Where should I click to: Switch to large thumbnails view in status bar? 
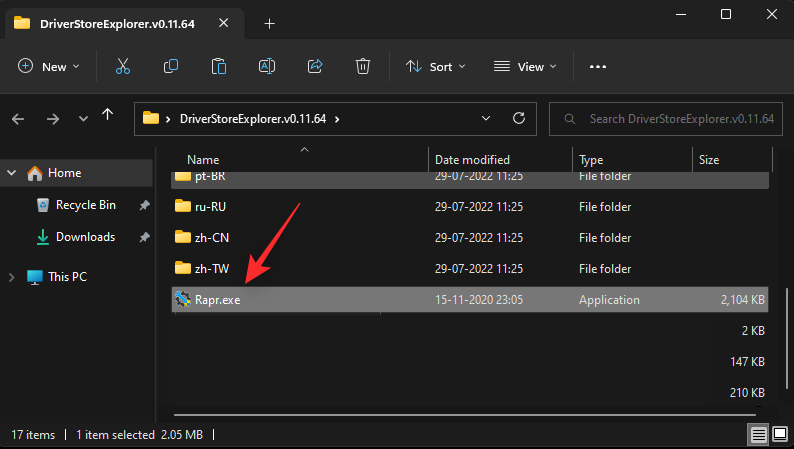click(x=778, y=435)
